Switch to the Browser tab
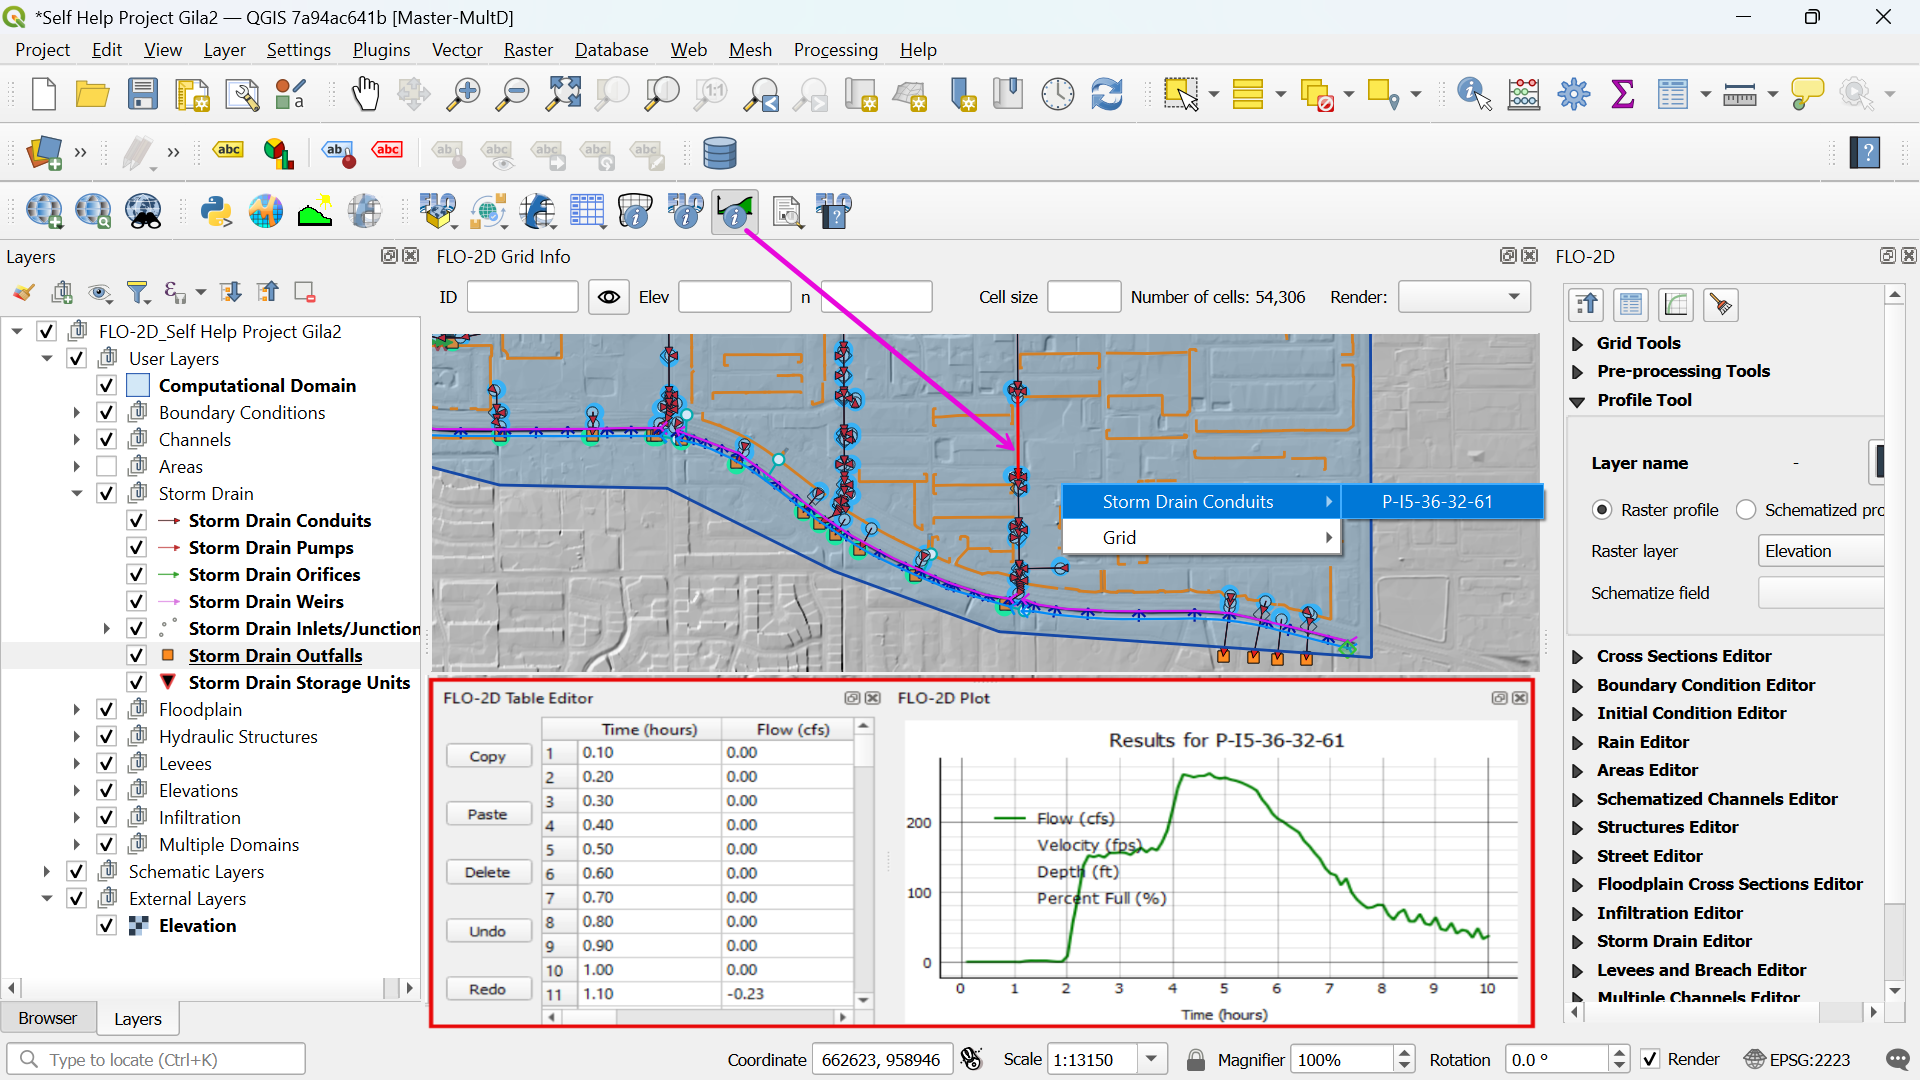 click(48, 1018)
